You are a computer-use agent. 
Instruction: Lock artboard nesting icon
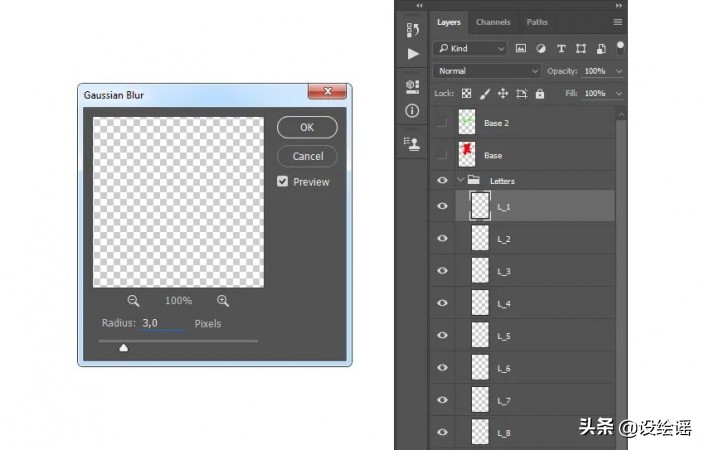521,94
